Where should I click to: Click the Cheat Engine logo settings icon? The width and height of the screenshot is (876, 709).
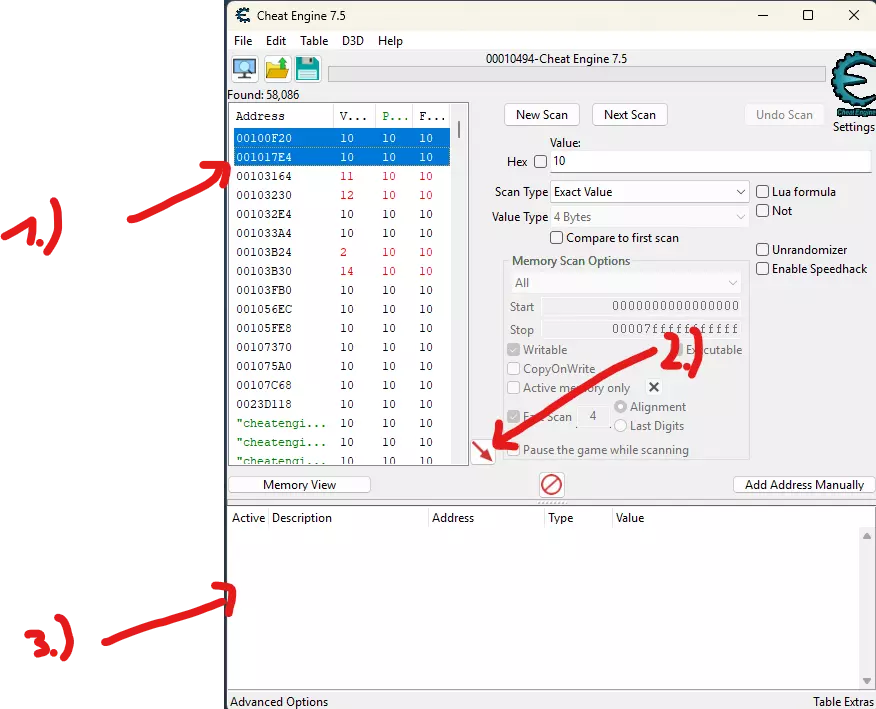point(853,84)
